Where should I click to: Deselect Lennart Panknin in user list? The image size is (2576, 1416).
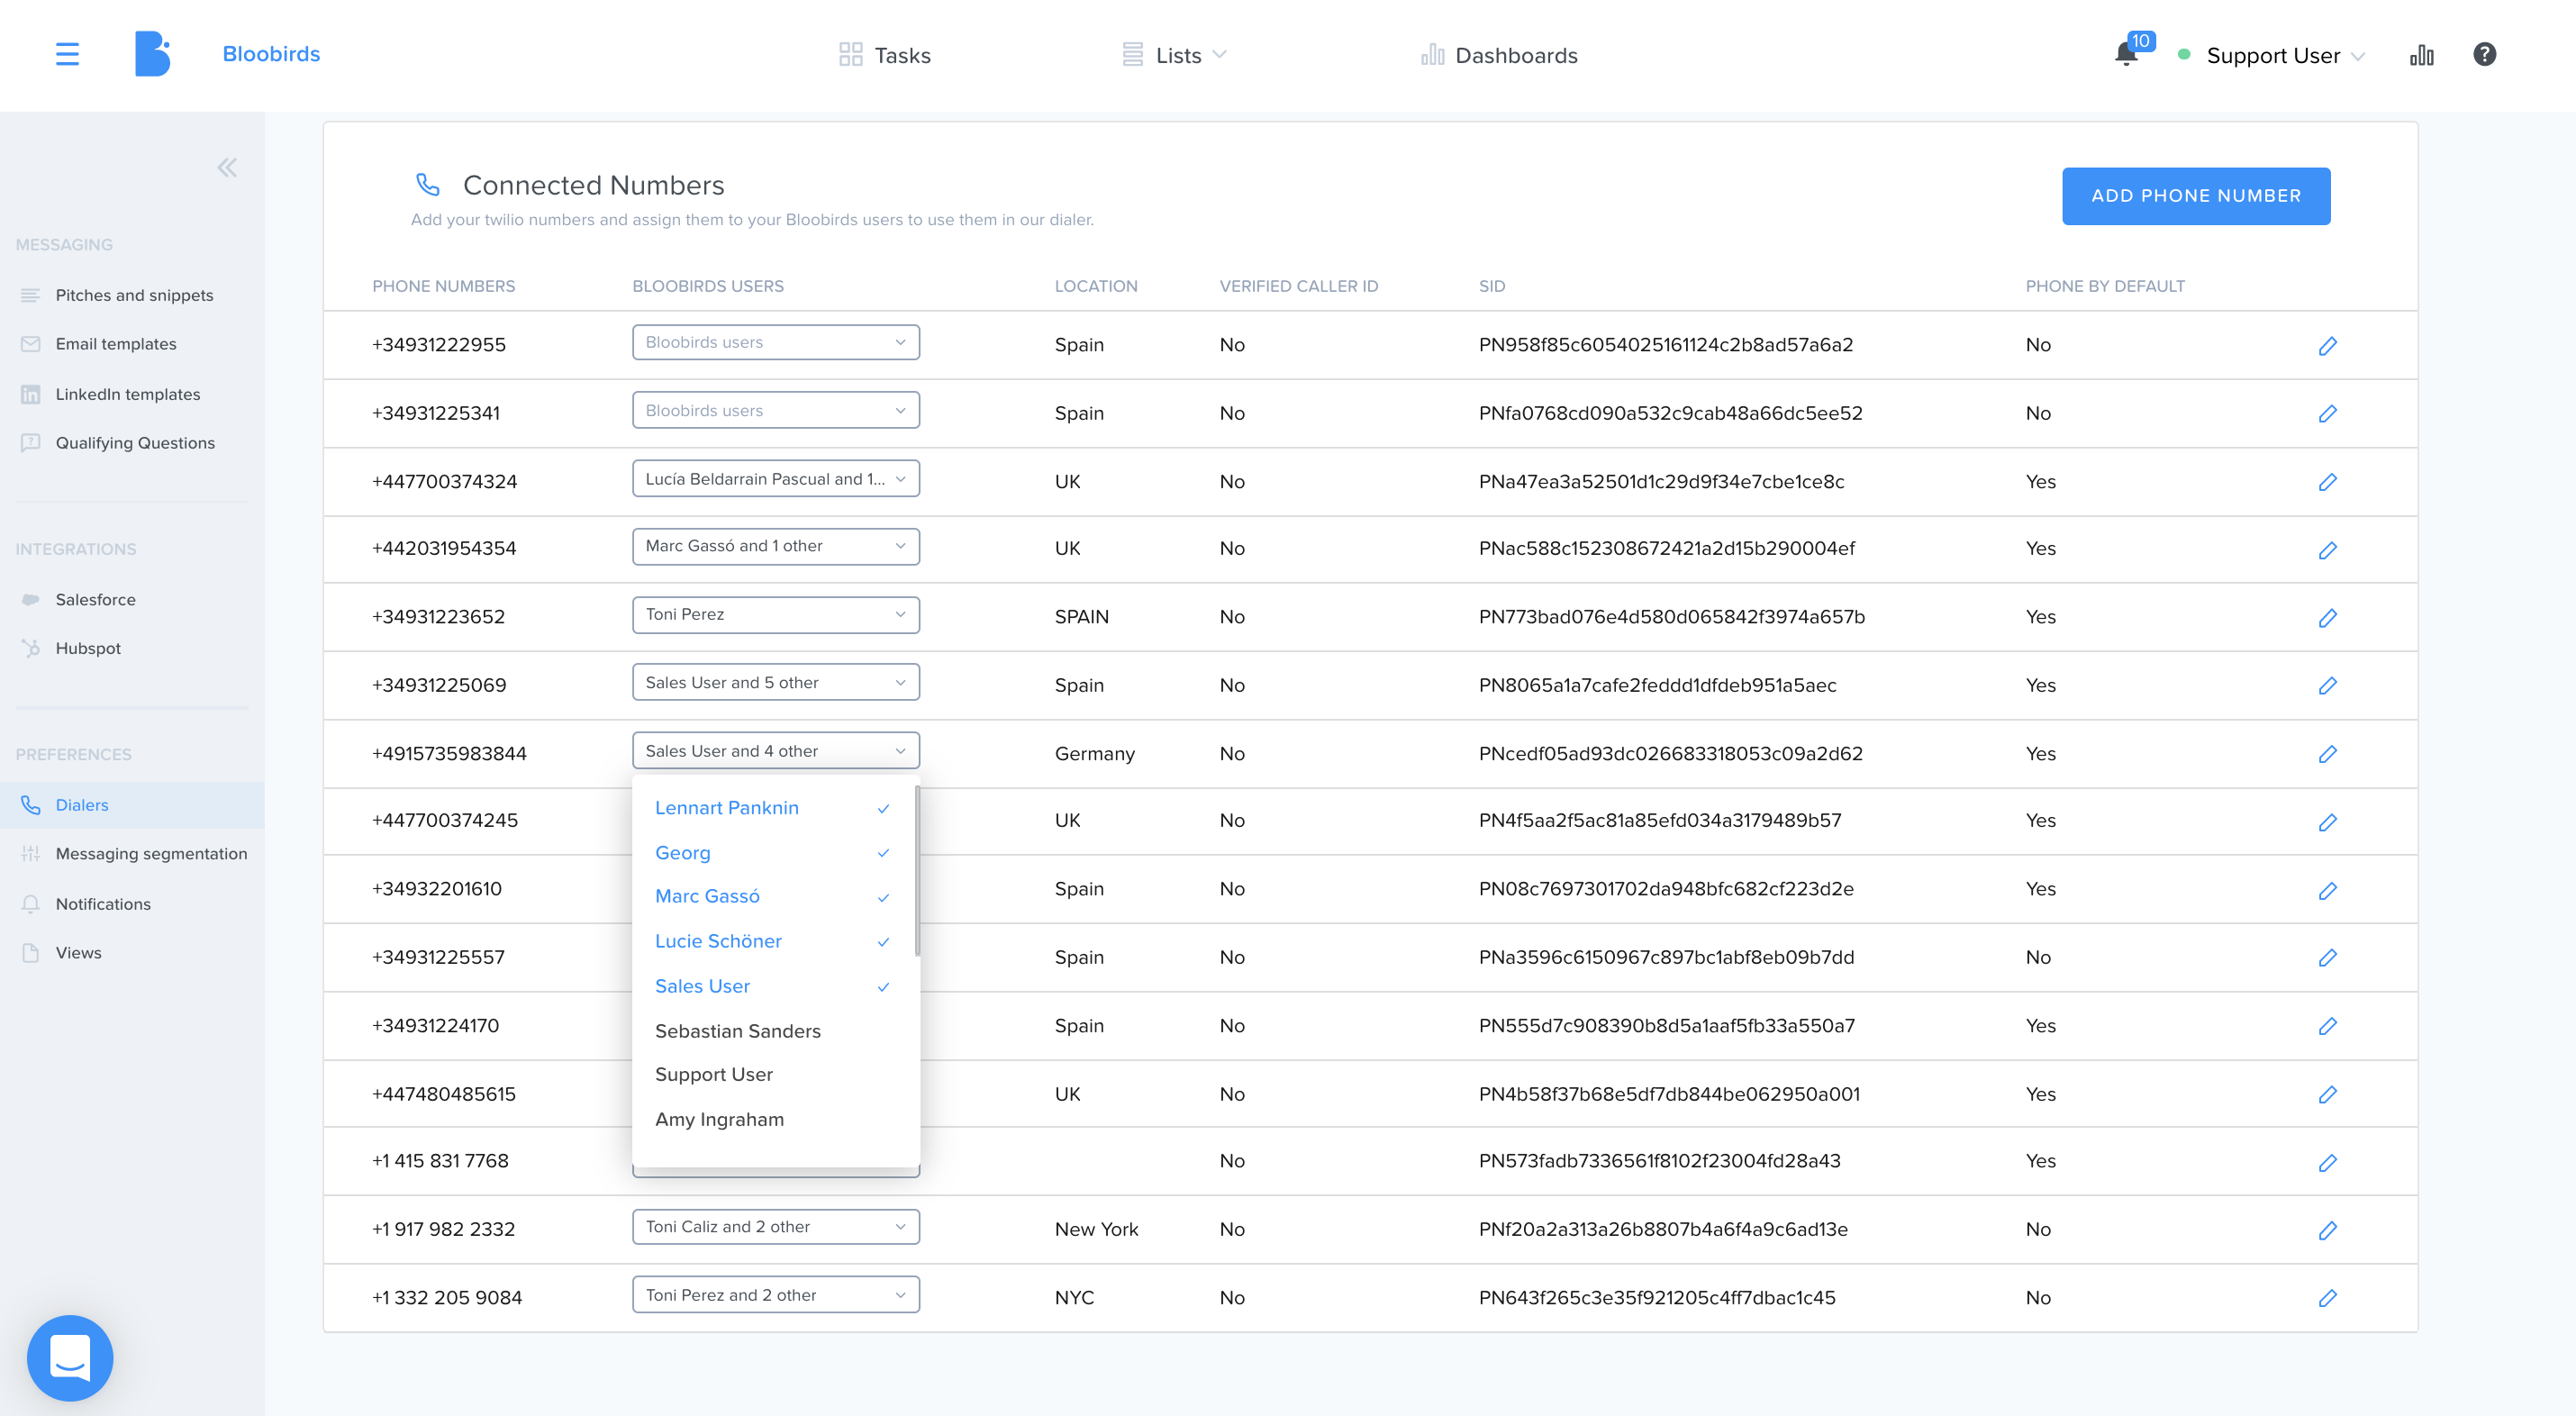774,808
